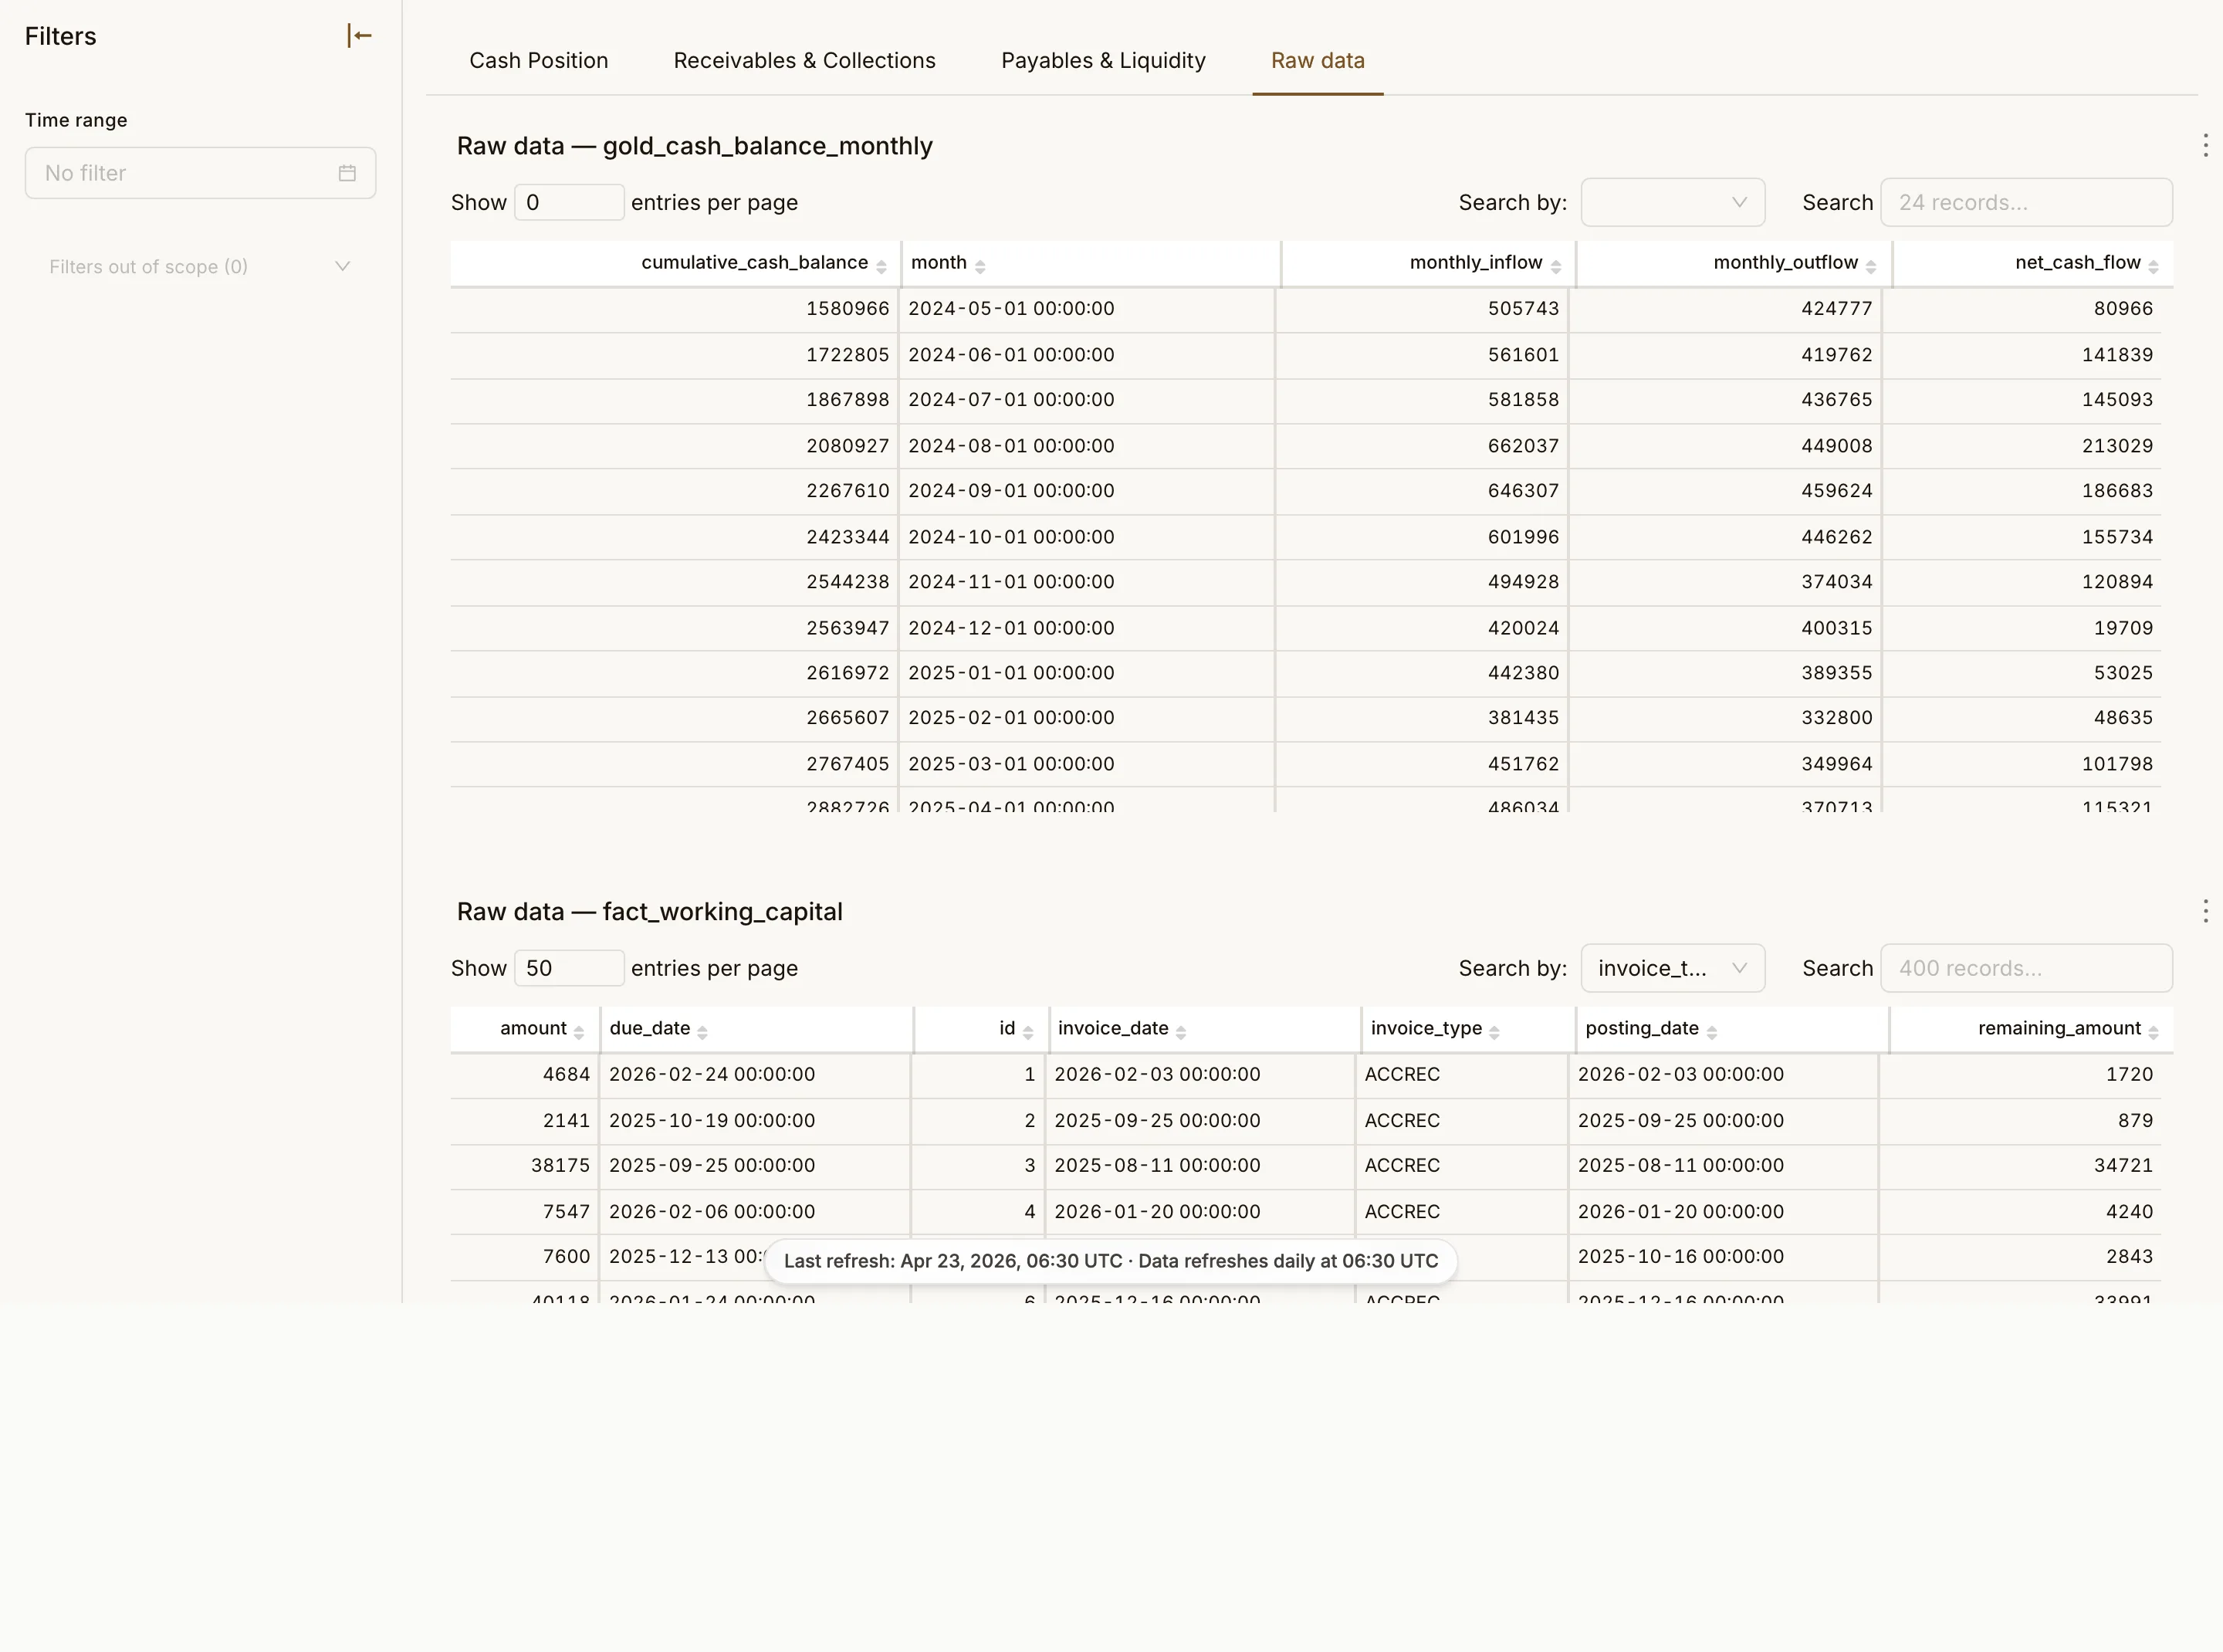Click the Last refresh status notice
This screenshot has width=2223, height=1652.
coord(1110,1261)
